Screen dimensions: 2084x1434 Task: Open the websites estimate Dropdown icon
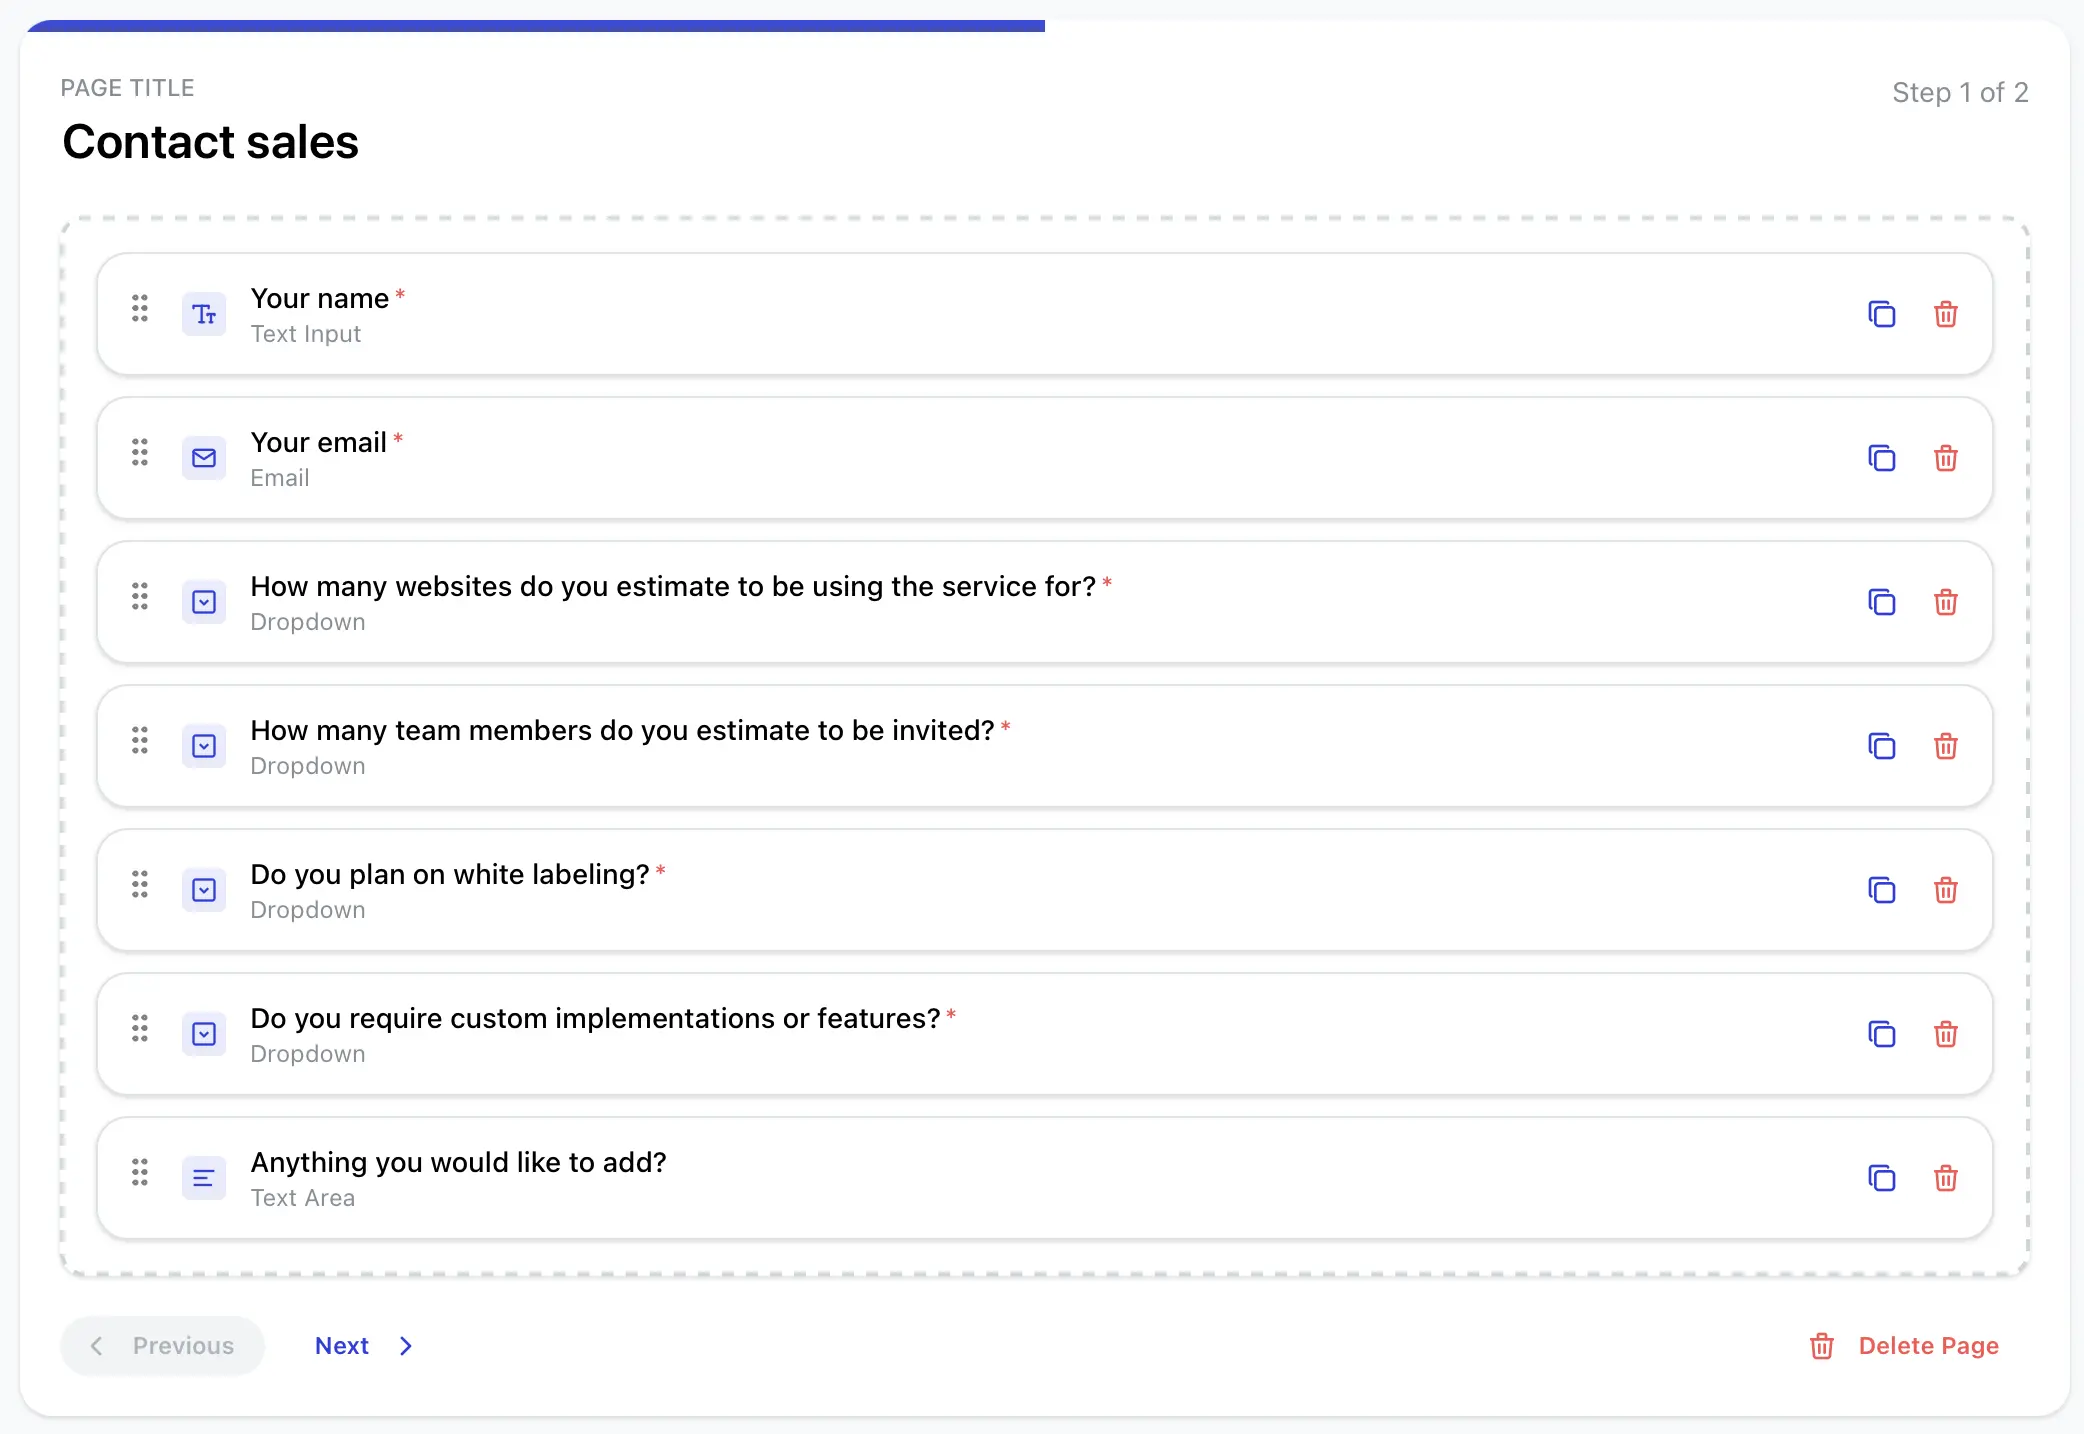203,602
